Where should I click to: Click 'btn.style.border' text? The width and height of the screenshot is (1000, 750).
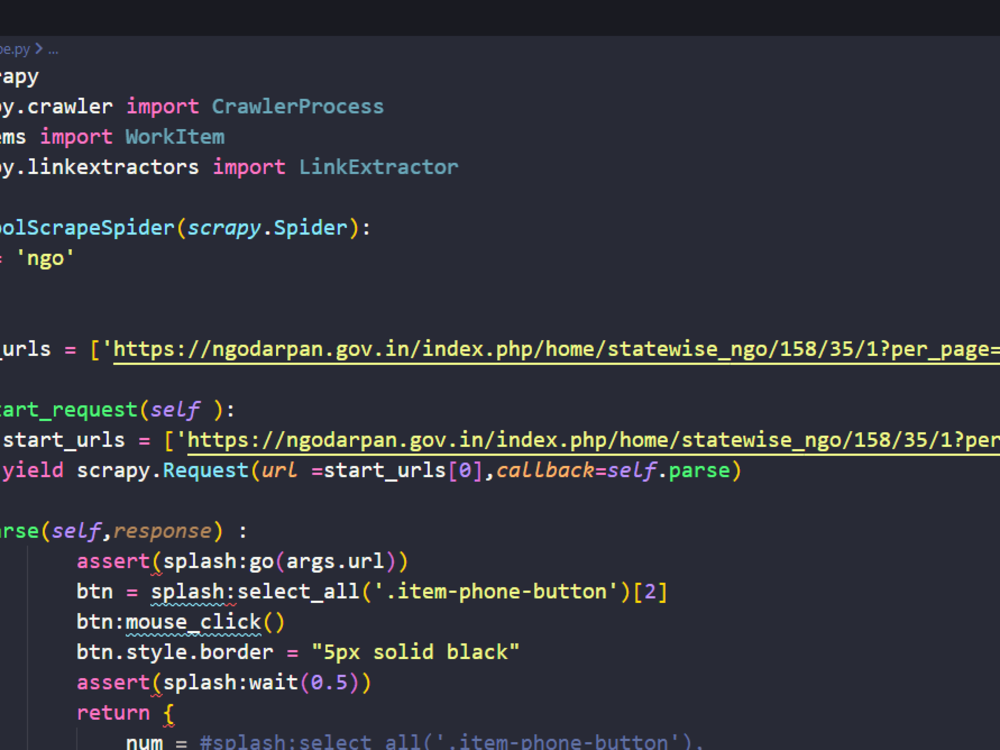coord(175,652)
